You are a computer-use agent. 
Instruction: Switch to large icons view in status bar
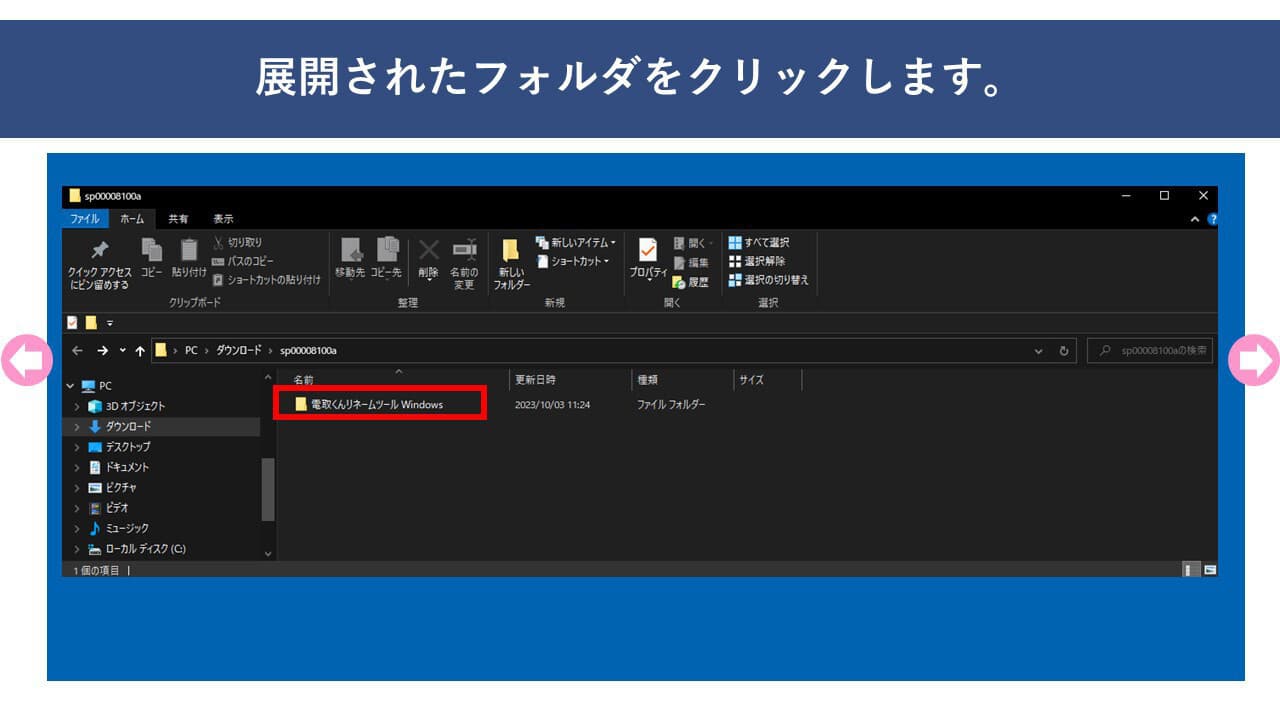(1210, 570)
